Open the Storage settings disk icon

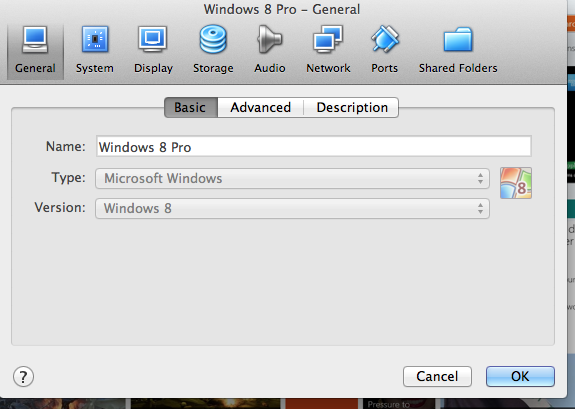click(213, 39)
